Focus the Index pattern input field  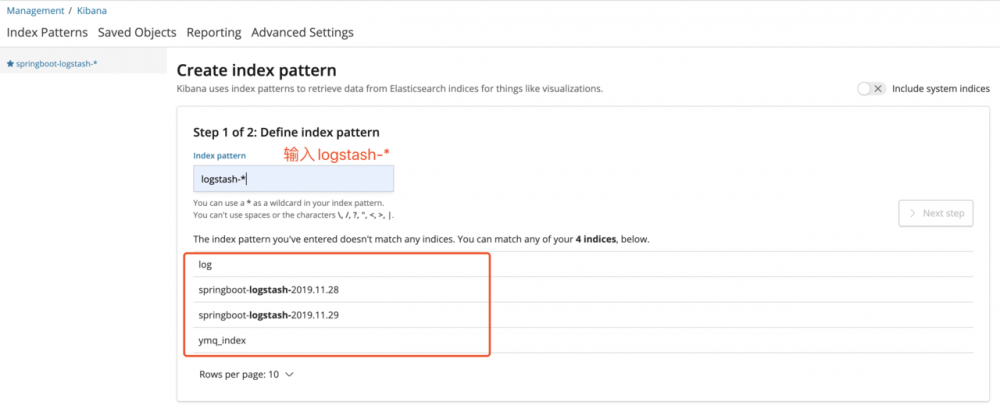click(293, 179)
